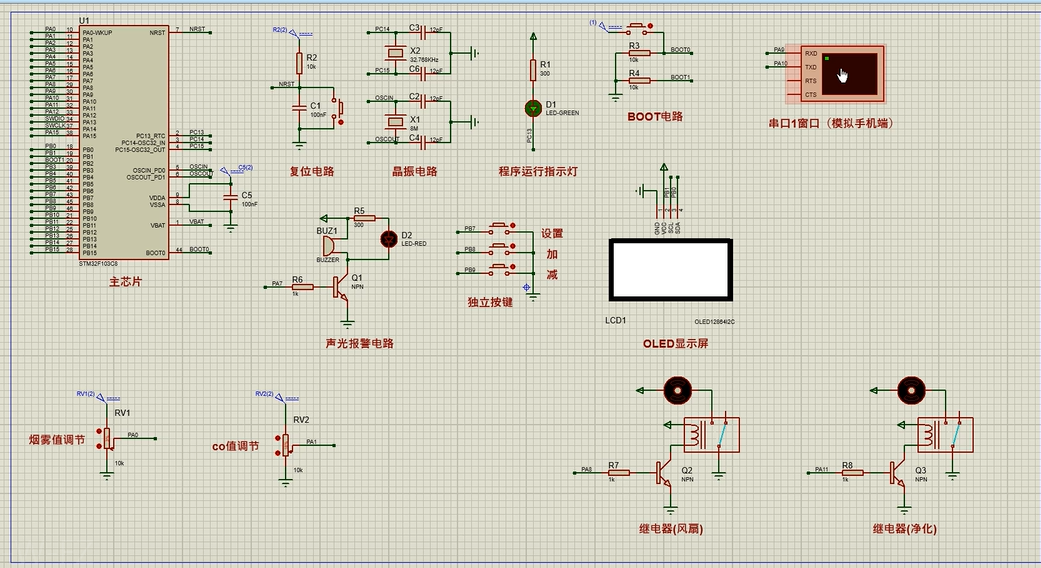Open the virtual terminal serial window component
This screenshot has height=568, width=1041.
pyautogui.click(x=835, y=74)
